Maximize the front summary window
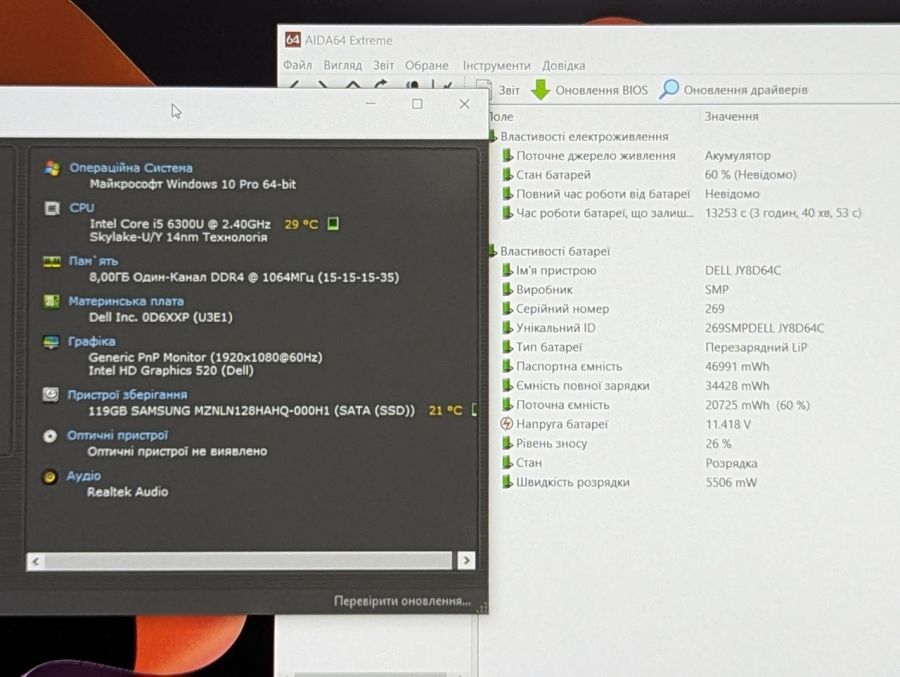The width and height of the screenshot is (900, 677). (417, 104)
